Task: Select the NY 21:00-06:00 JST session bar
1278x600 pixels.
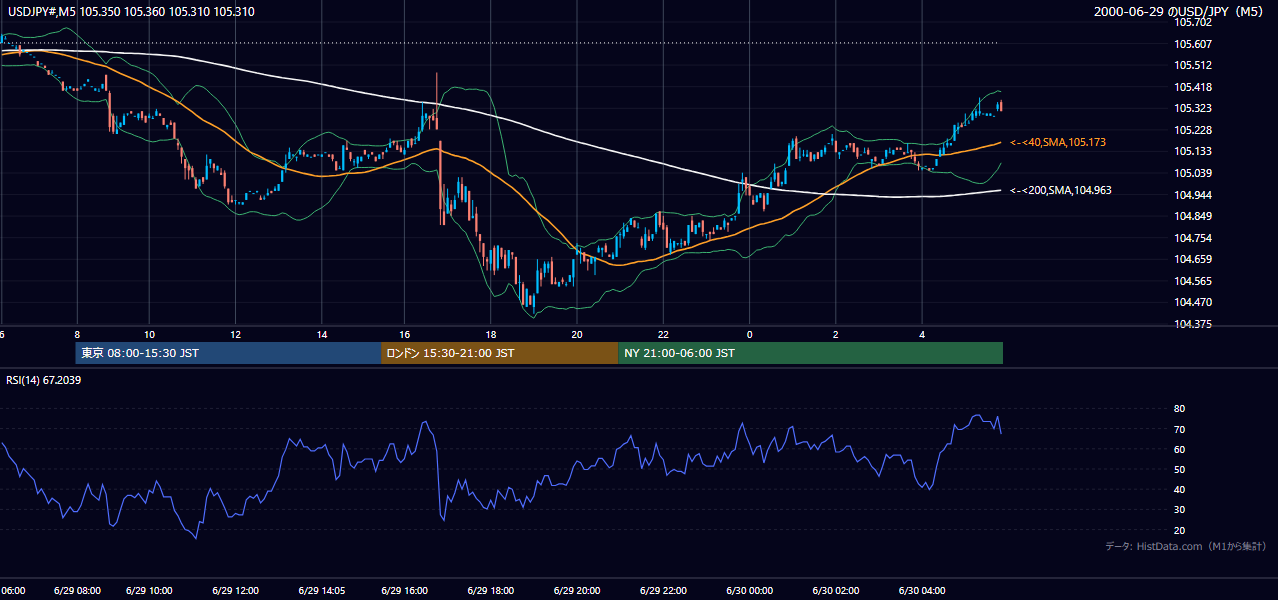Action: (x=810, y=353)
